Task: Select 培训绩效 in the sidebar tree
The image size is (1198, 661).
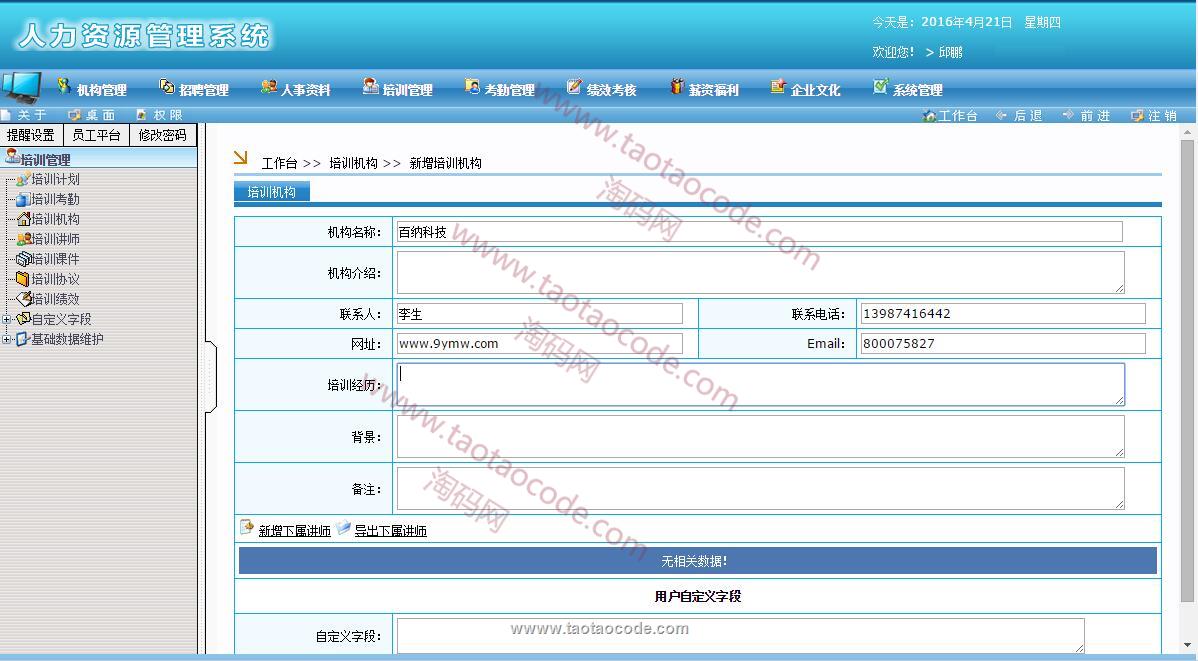Action: [55, 299]
